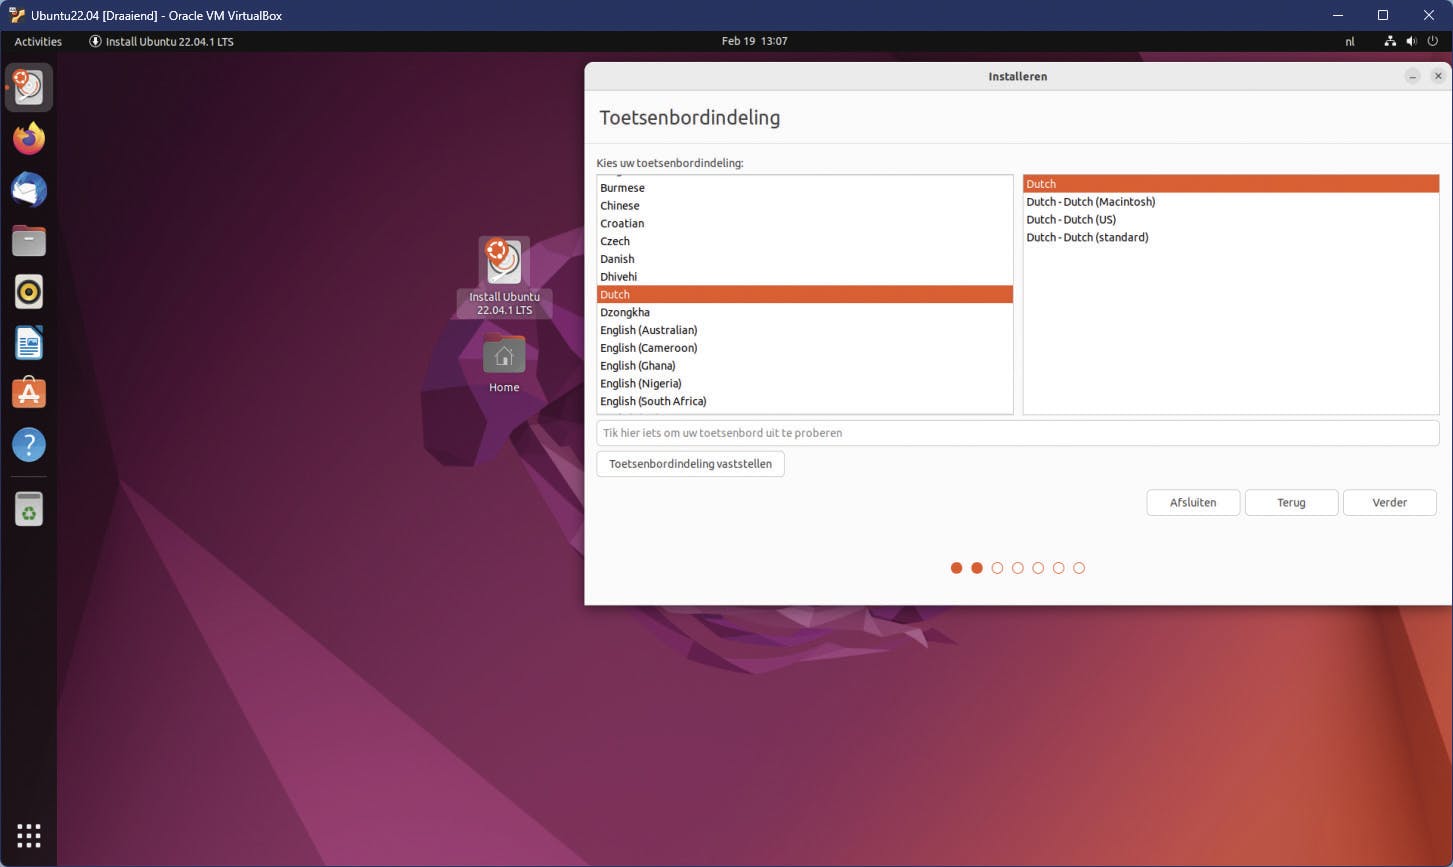Click the Afsluiten button
This screenshot has width=1453, height=867.
pos(1193,502)
